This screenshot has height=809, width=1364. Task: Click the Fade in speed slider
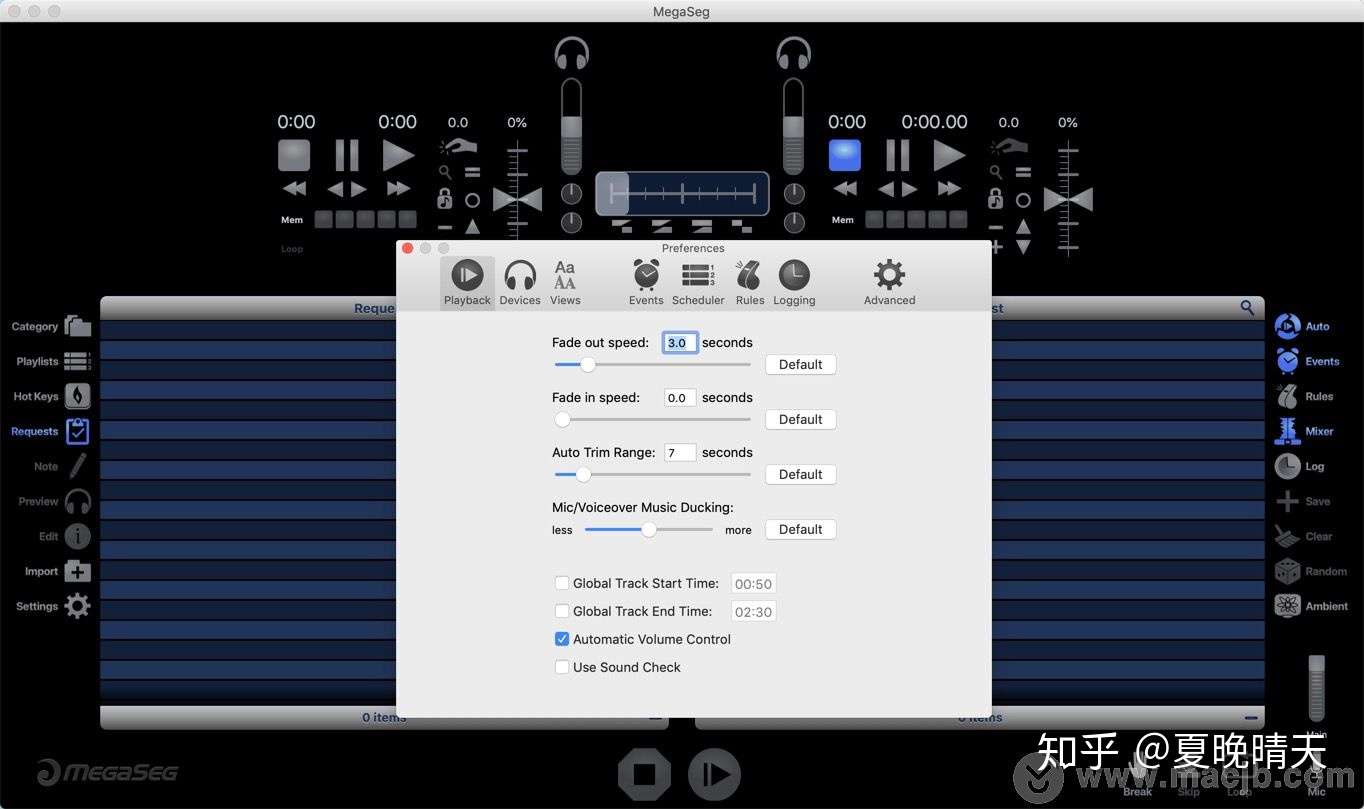pyautogui.click(x=652, y=419)
